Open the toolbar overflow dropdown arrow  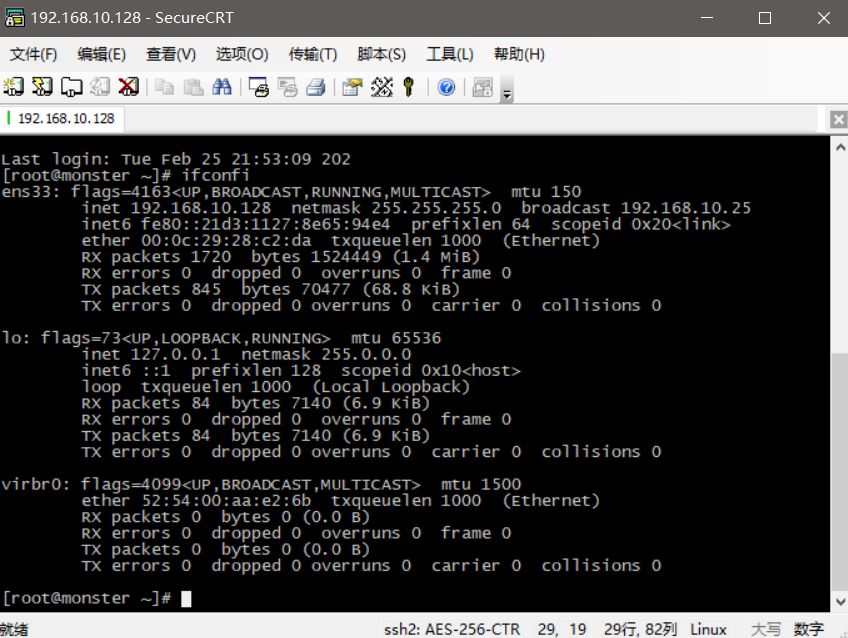pyautogui.click(x=505, y=92)
